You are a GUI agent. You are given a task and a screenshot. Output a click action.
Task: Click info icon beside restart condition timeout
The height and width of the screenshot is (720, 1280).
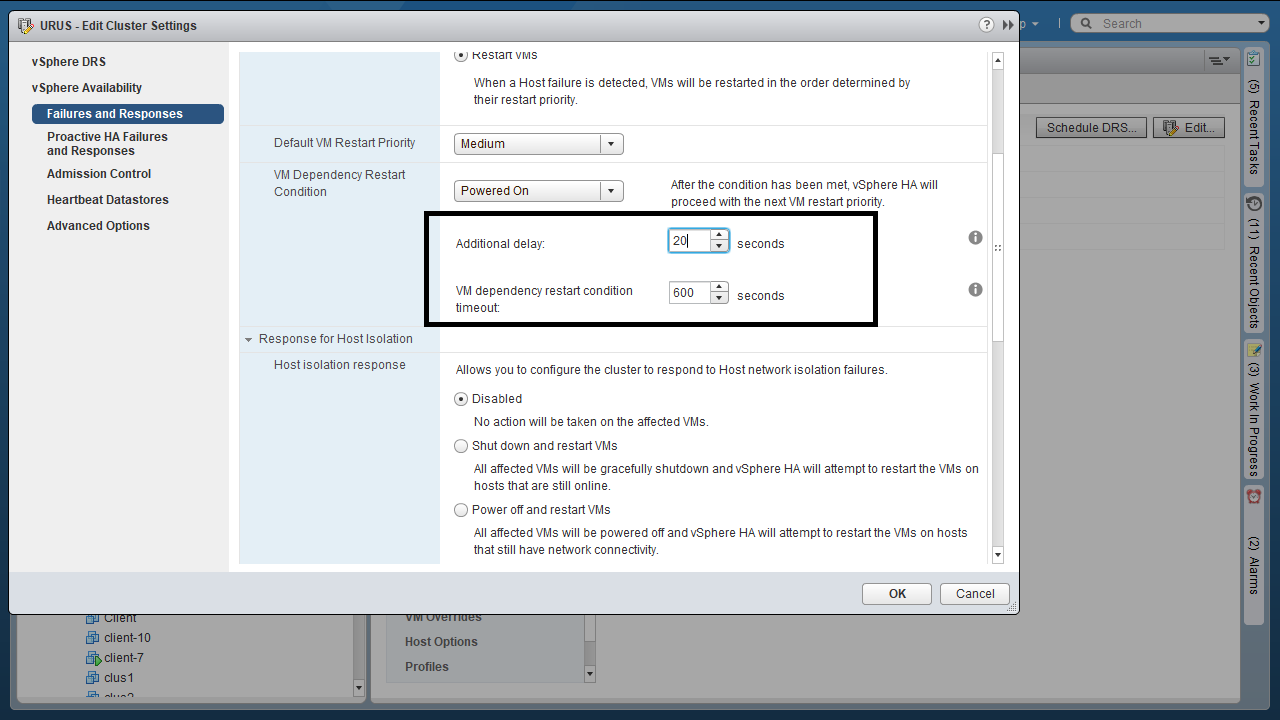tap(975, 290)
